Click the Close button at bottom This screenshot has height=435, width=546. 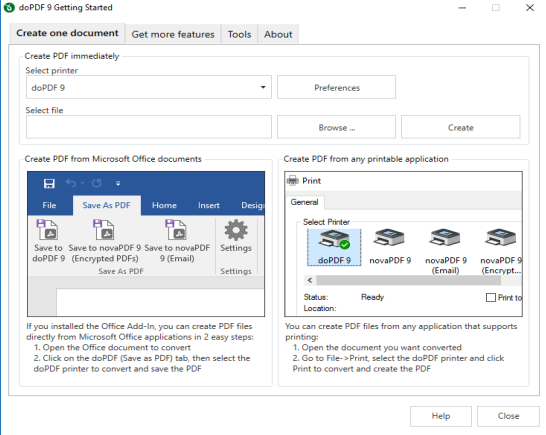click(x=508, y=416)
